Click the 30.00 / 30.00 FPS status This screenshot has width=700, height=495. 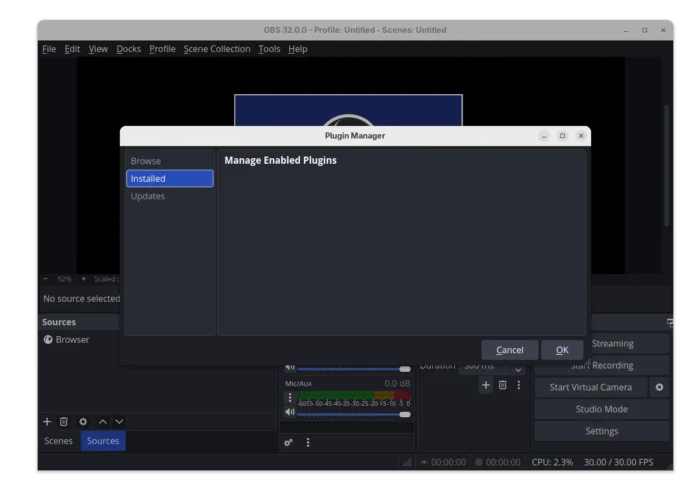point(619,462)
